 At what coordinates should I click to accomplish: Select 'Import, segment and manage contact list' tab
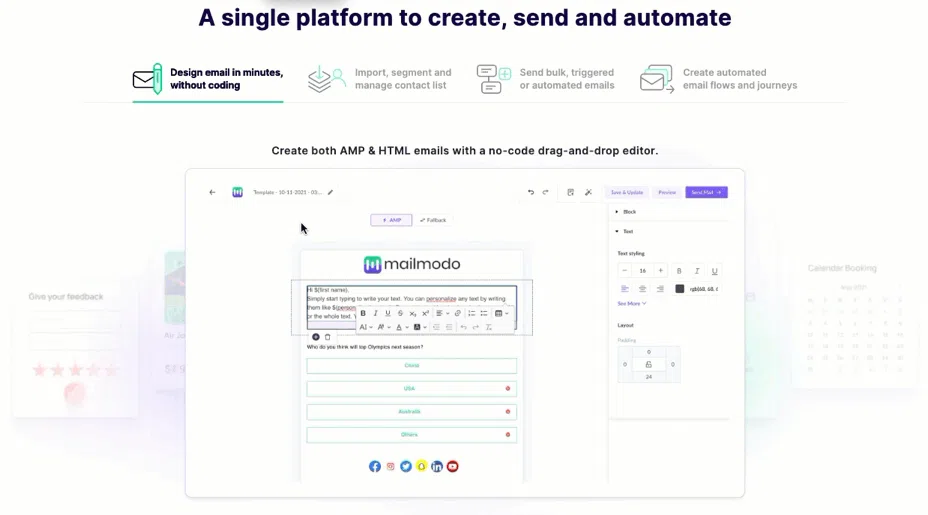pos(380,79)
